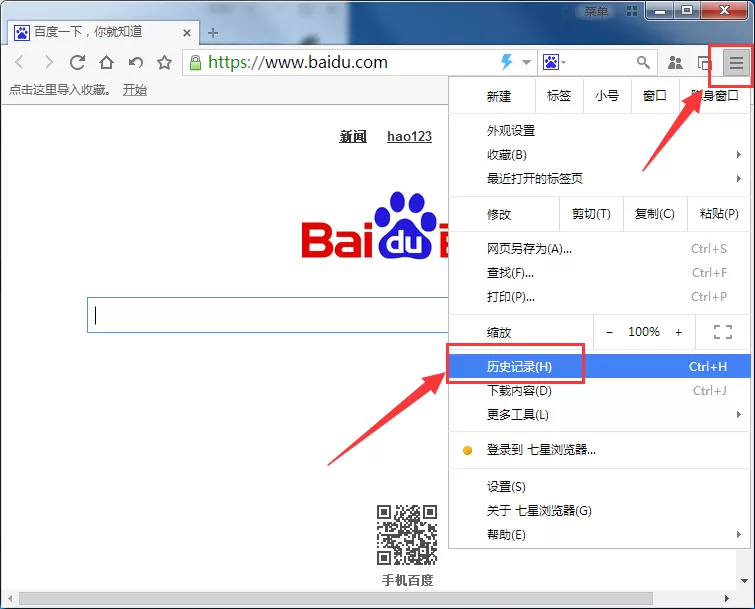Click the Baidu logo image
The height and width of the screenshot is (609, 755).
[x=375, y=226]
